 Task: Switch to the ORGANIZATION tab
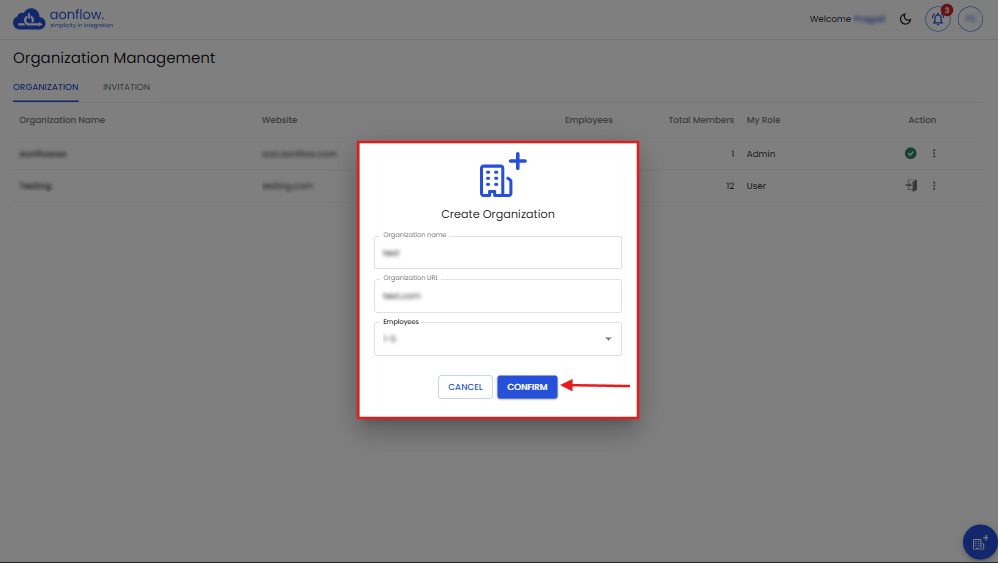pyautogui.click(x=45, y=87)
